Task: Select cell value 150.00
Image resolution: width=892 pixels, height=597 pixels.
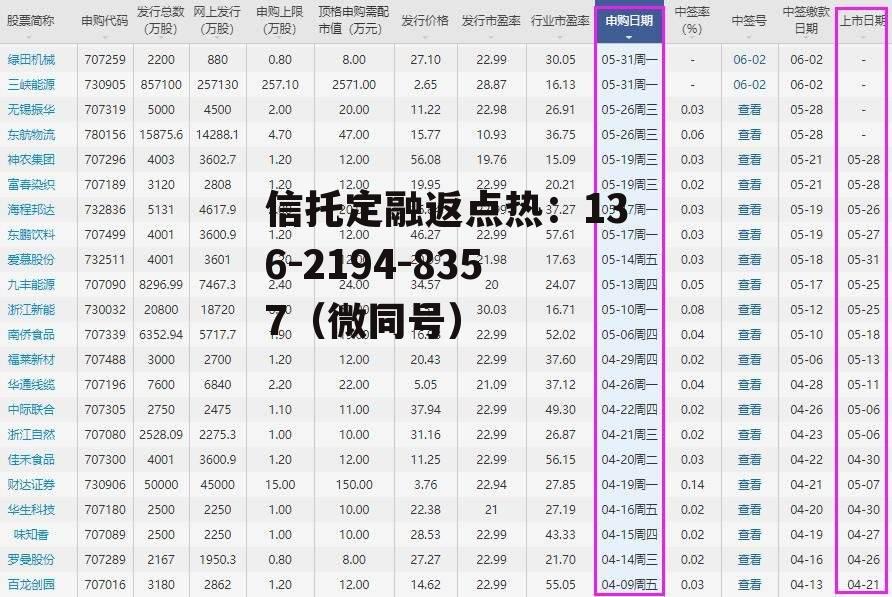Action: tap(354, 484)
